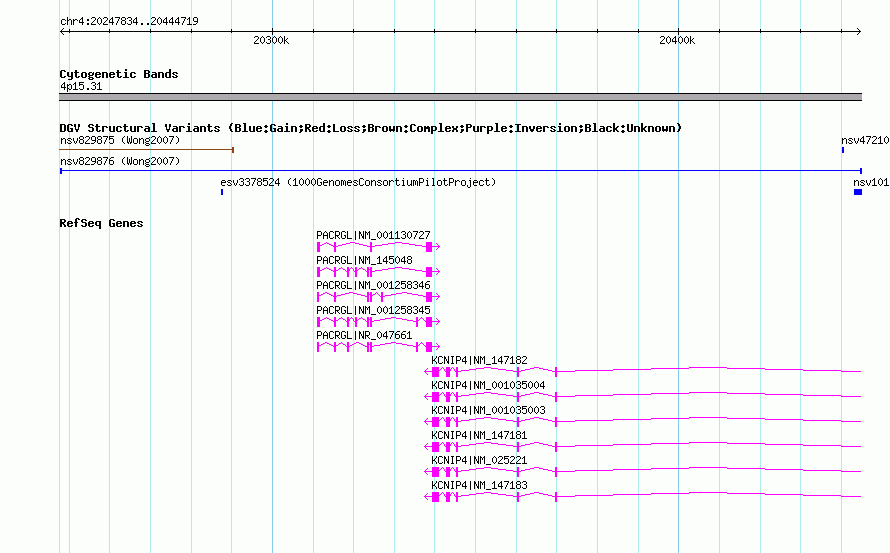This screenshot has height=553, width=890.
Task: Click the esv3378524 1000Genomes variant label
Action: click(358, 182)
